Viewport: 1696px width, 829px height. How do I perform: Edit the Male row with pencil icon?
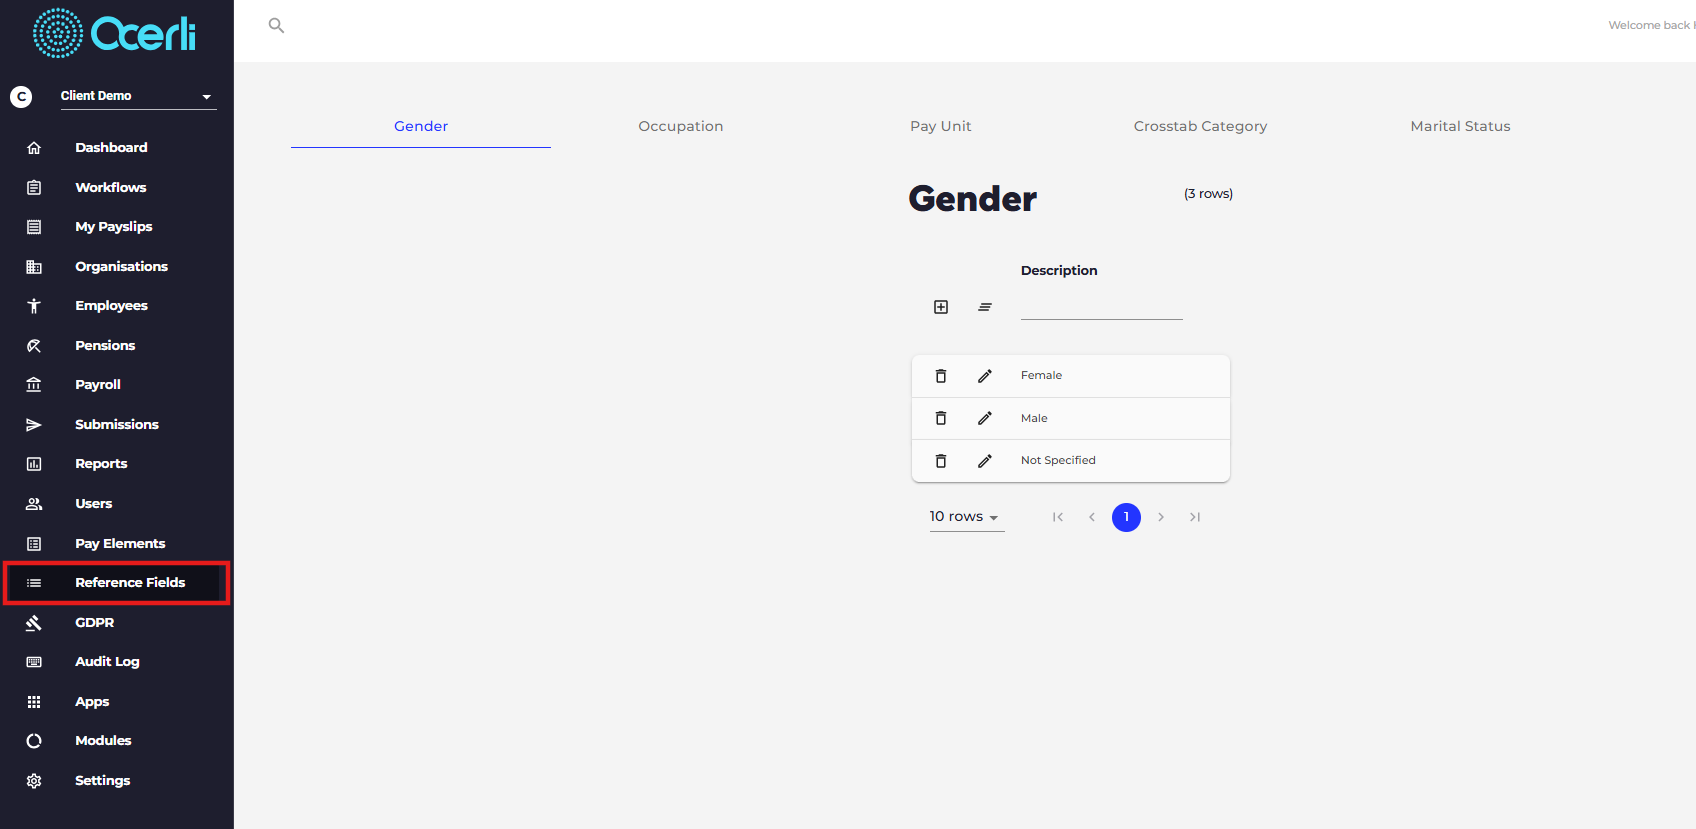click(x=985, y=418)
